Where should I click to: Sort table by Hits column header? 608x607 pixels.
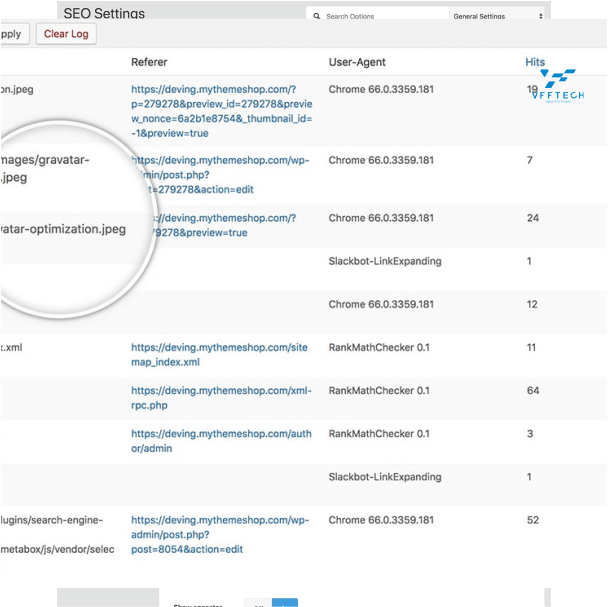coord(535,62)
